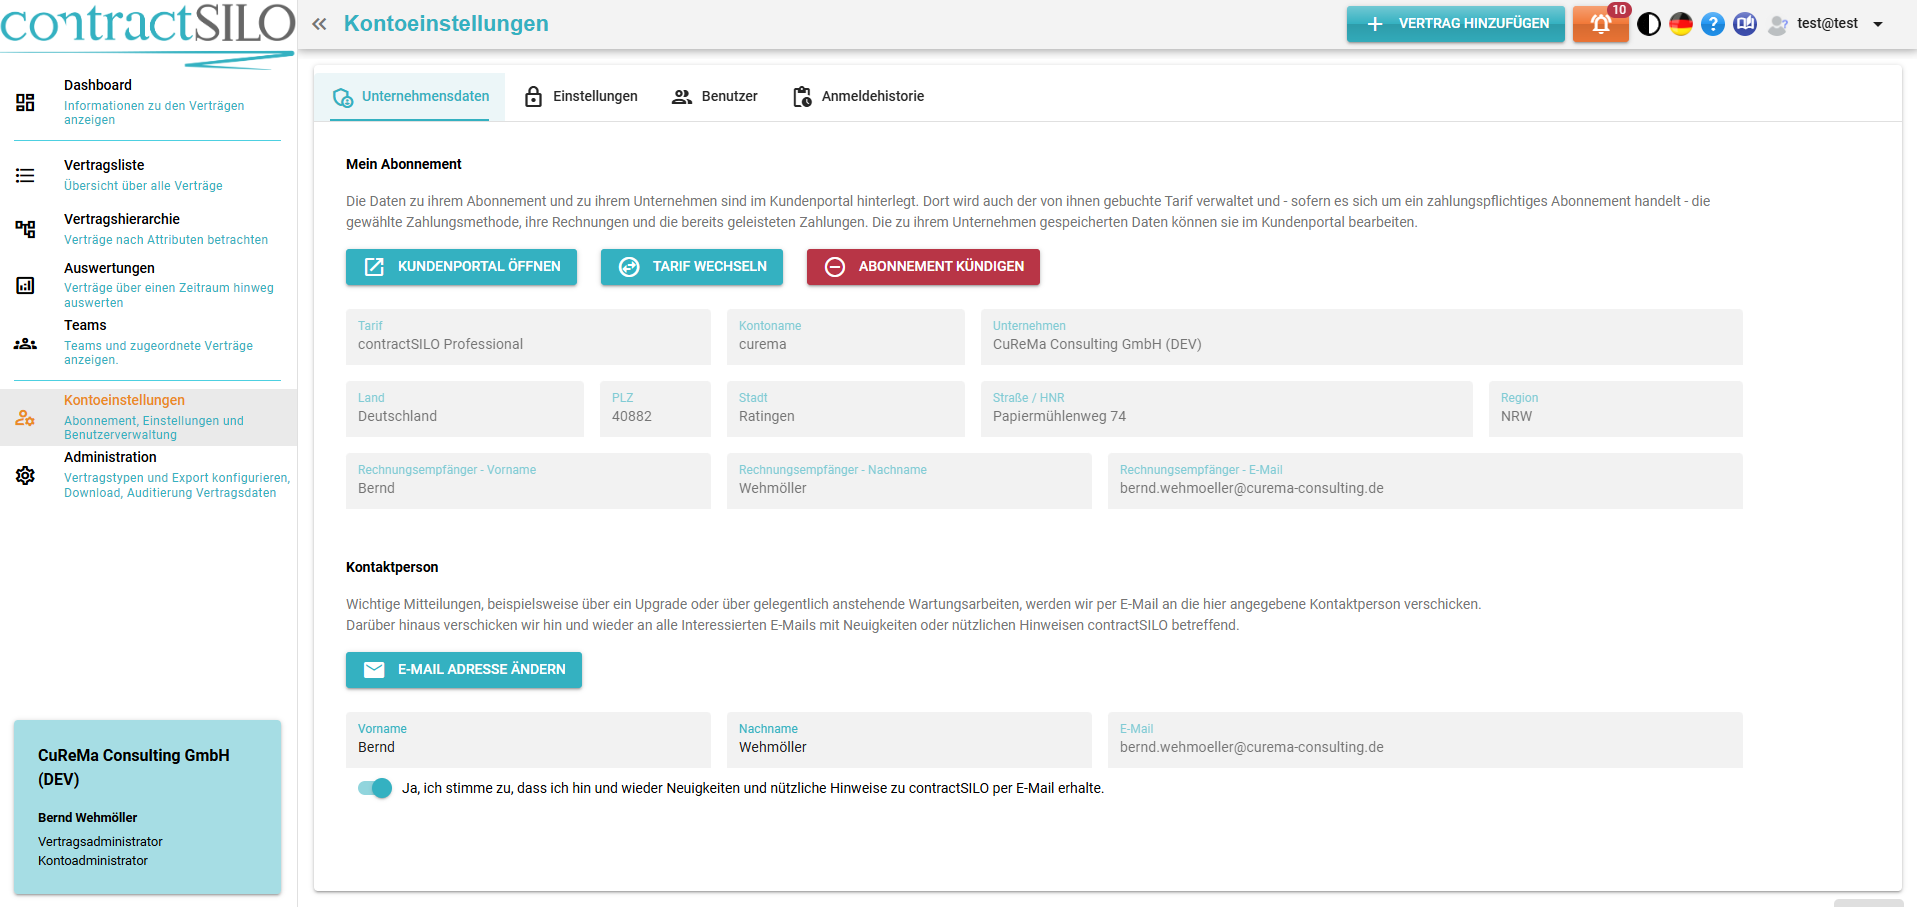Screen dimensions: 1917x907
Task: Click the Stadt field showing Ratingen
Action: 846,409
